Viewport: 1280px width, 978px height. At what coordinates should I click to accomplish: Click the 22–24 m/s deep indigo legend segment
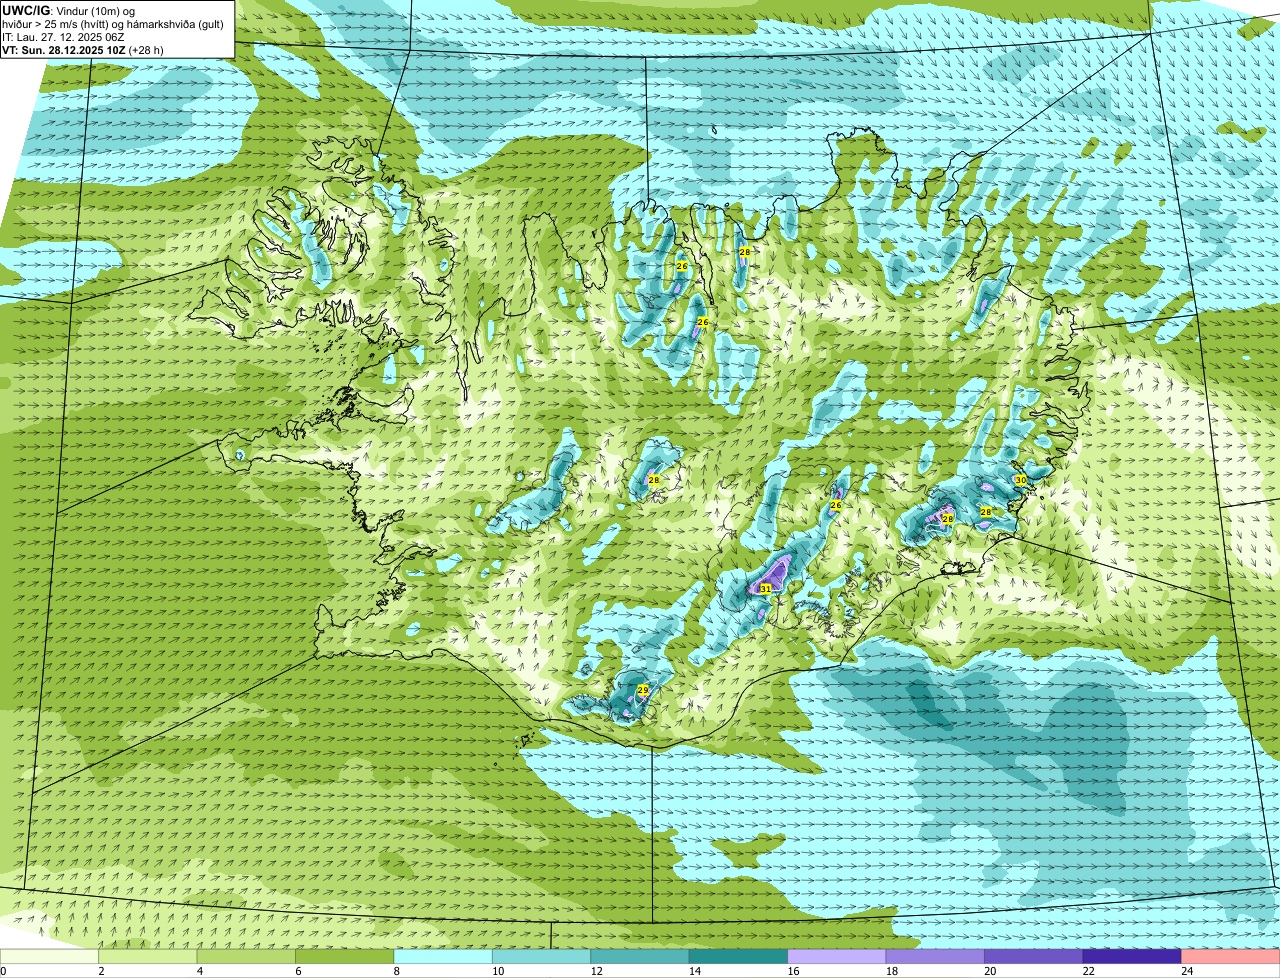click(x=1133, y=957)
